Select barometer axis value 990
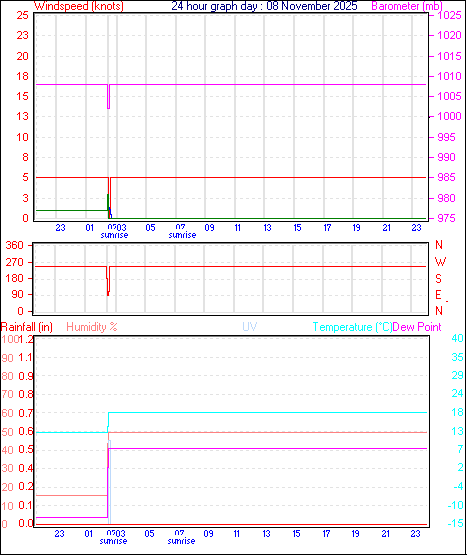 click(x=446, y=157)
